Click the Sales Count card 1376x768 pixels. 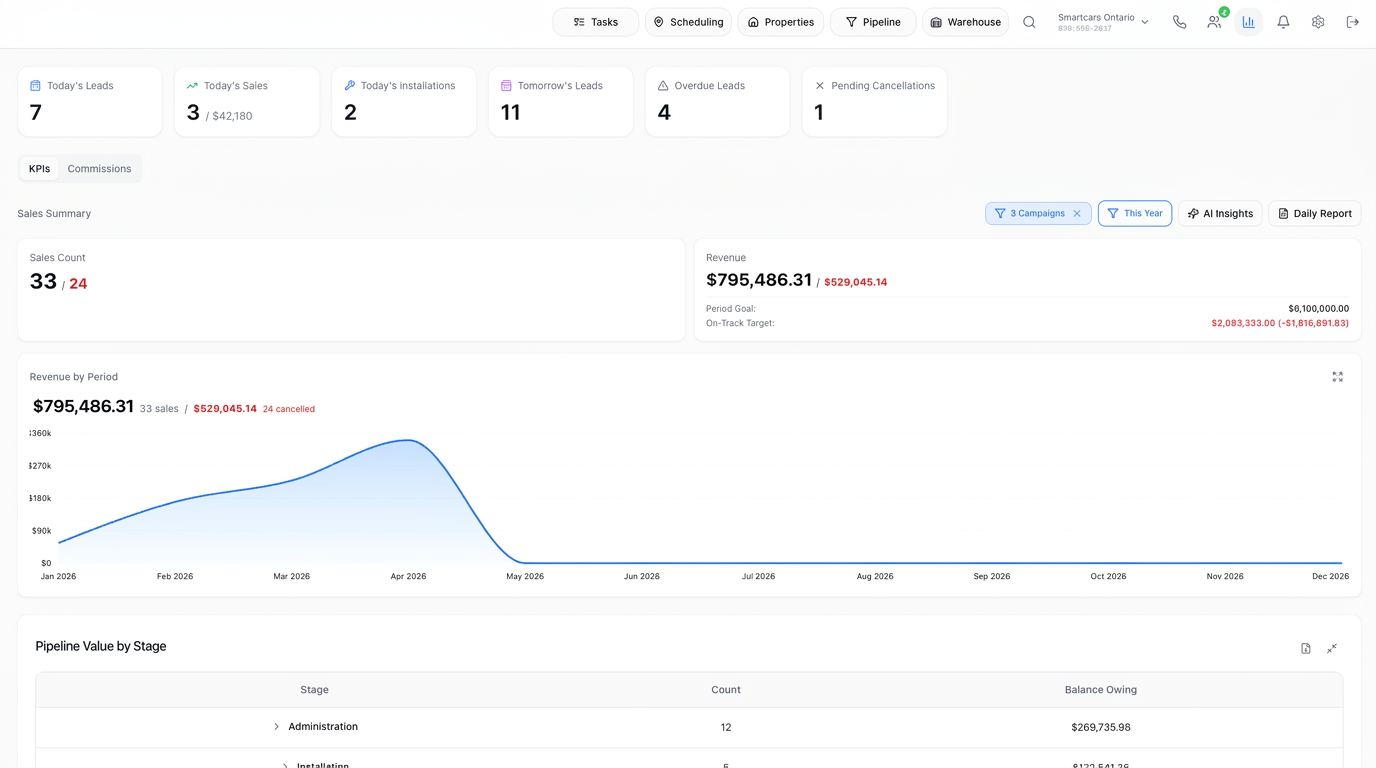pyautogui.click(x=351, y=290)
